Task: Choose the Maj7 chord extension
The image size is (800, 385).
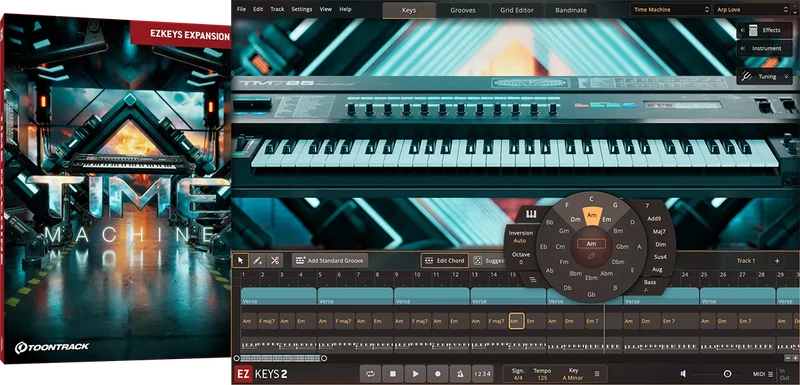Action: tap(659, 232)
